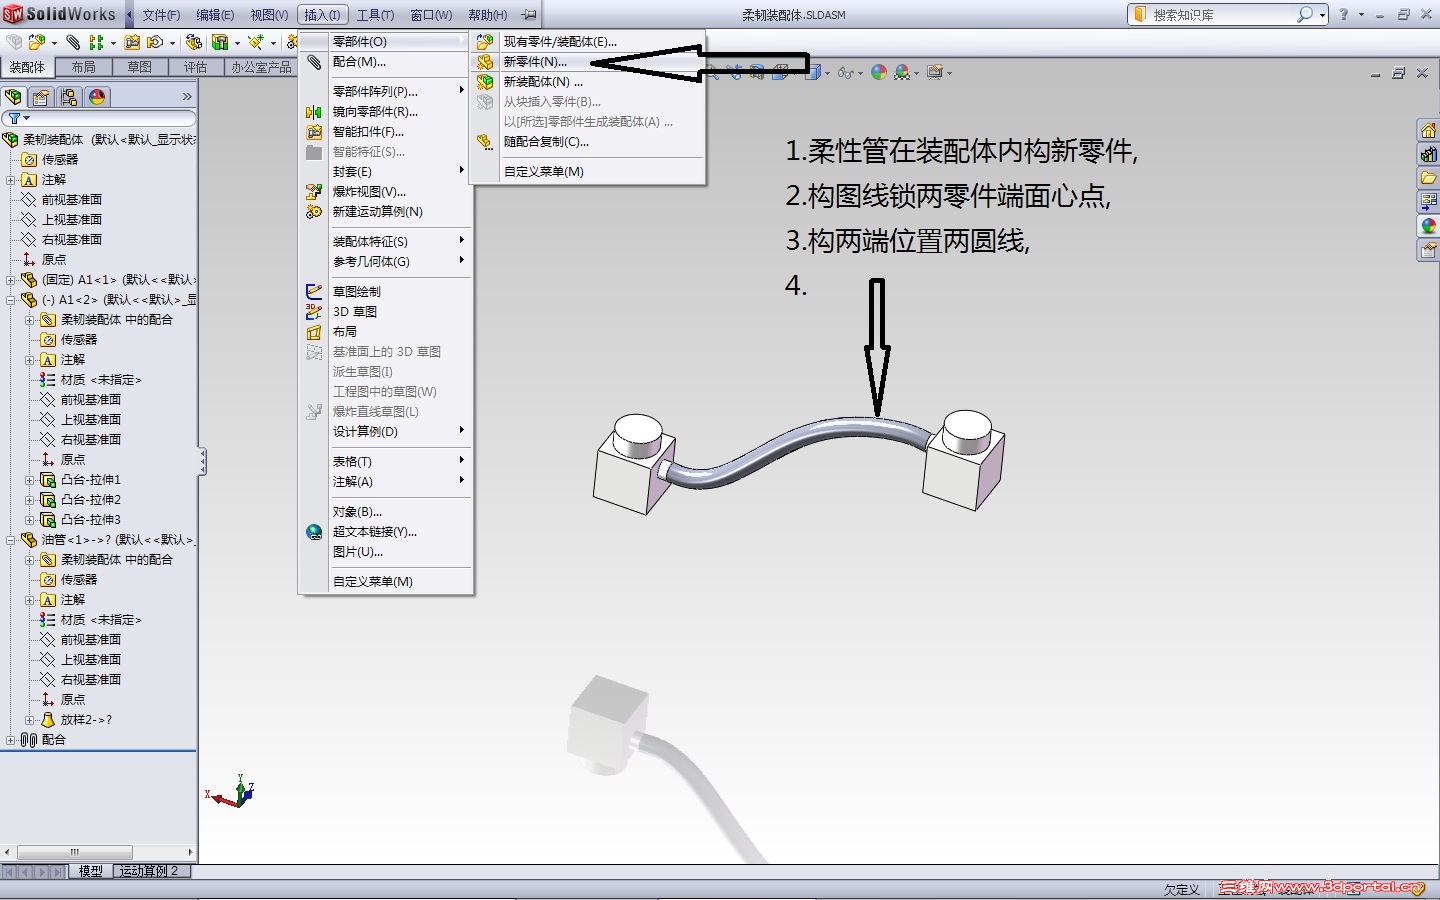Open the Appearances task pane icon

pos(1428,226)
